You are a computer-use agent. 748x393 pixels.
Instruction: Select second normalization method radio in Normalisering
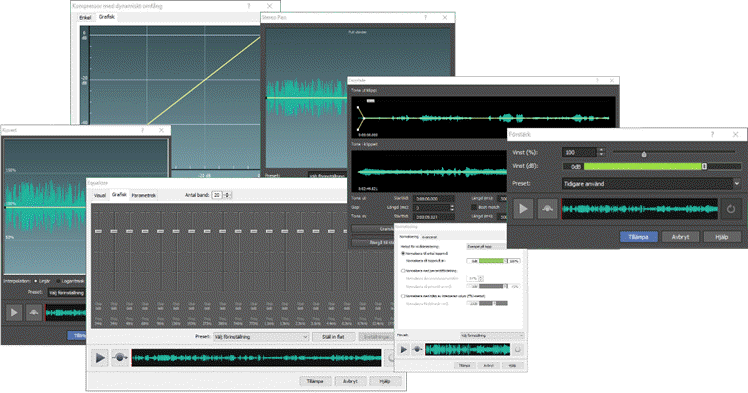[403, 271]
